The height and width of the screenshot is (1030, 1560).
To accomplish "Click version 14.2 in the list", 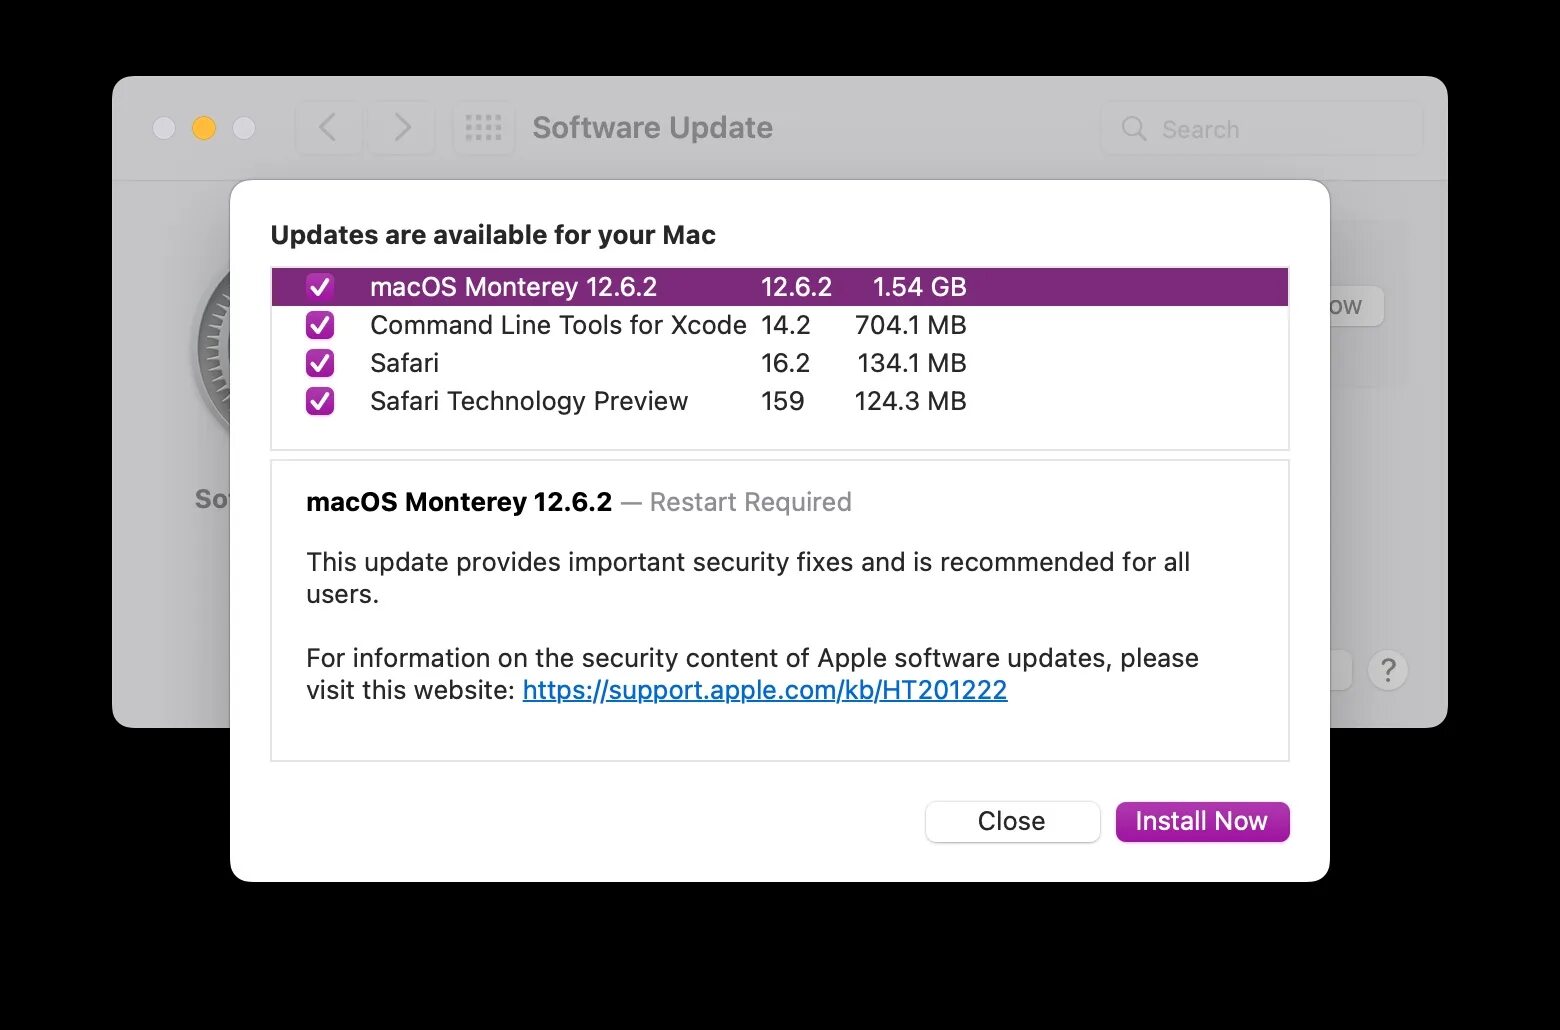I will point(786,325).
